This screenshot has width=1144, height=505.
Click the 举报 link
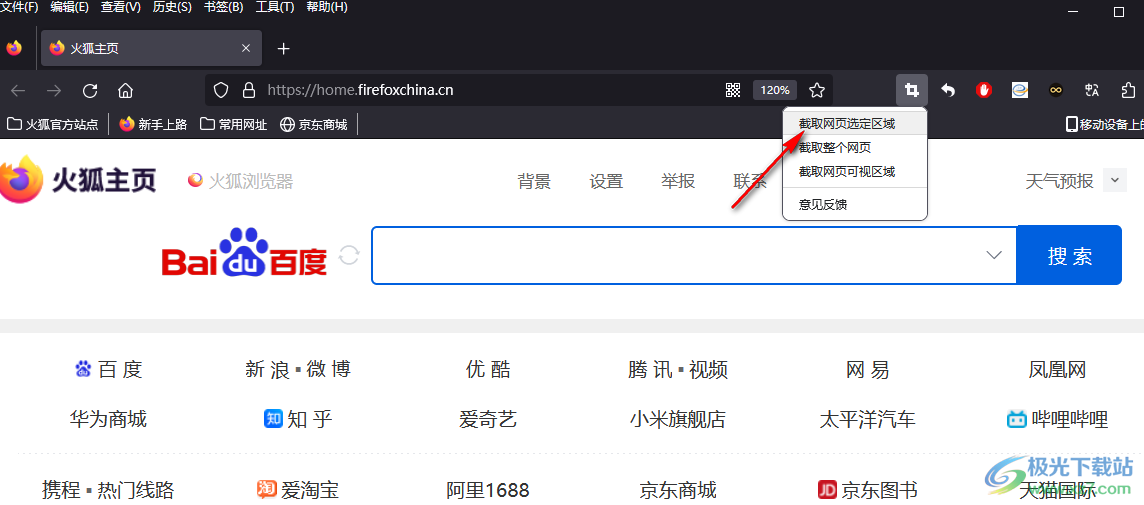click(x=678, y=181)
